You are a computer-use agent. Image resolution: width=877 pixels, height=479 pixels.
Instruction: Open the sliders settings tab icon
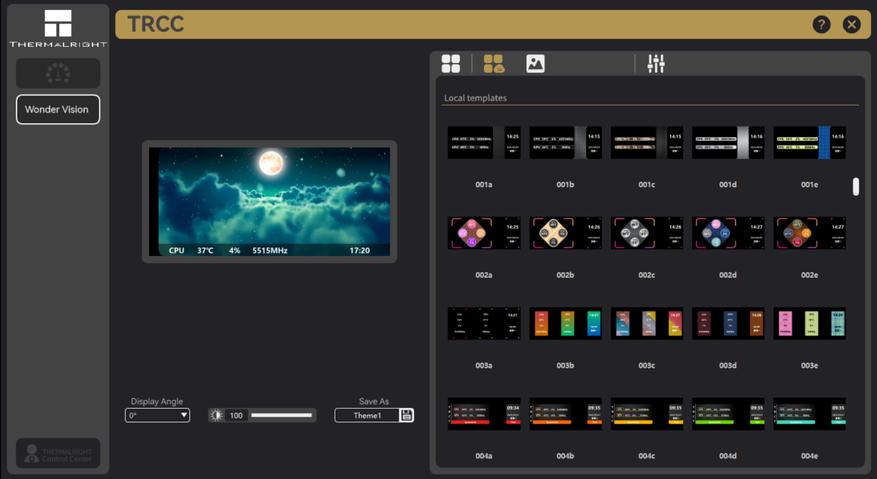tap(656, 64)
